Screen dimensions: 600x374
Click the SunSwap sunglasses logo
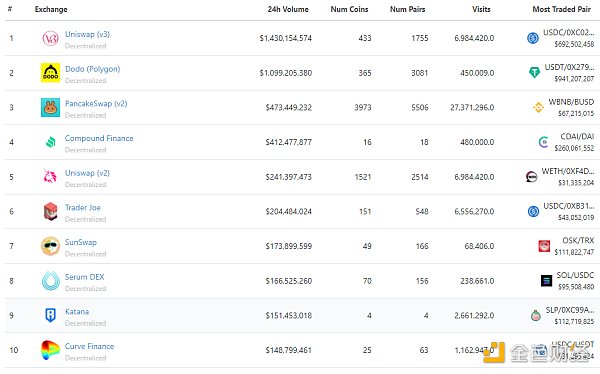tap(51, 246)
